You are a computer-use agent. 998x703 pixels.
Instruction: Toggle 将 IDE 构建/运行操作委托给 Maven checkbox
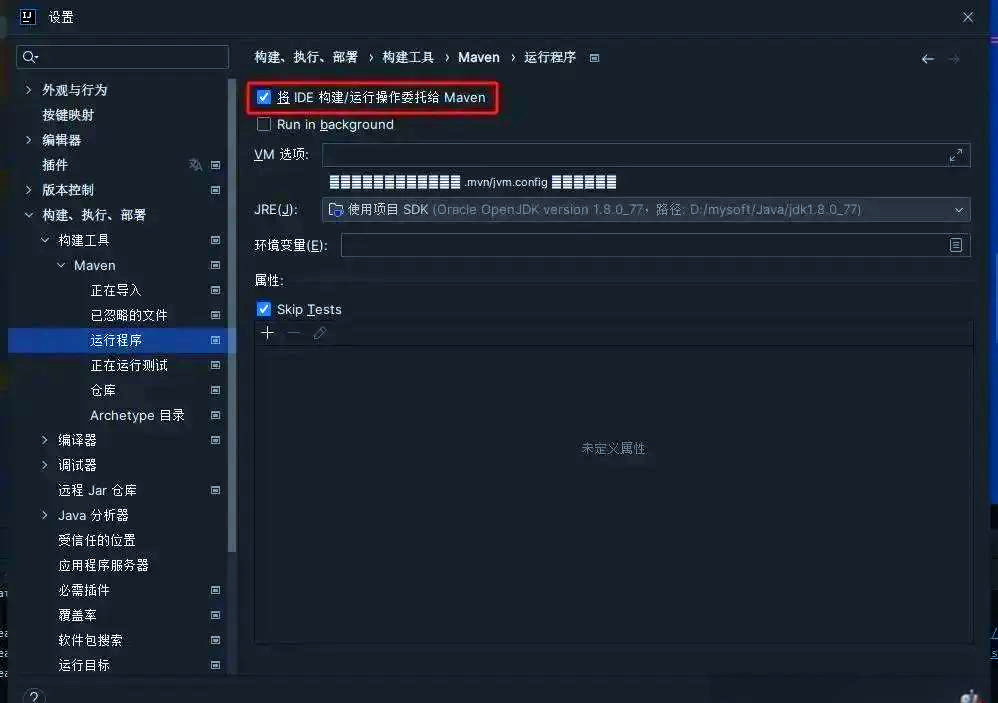(264, 97)
